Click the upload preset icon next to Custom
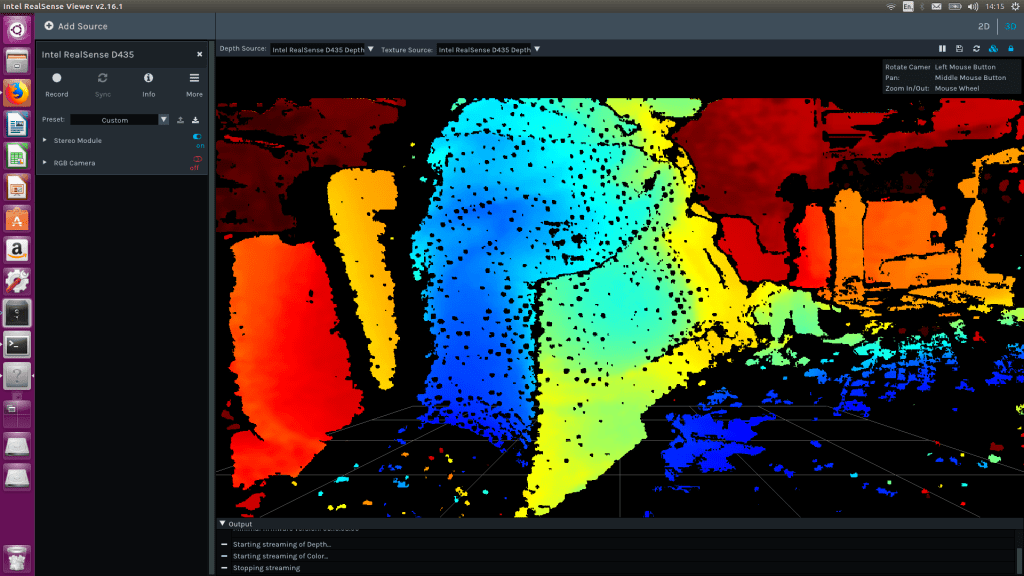The image size is (1024, 576). (x=180, y=120)
